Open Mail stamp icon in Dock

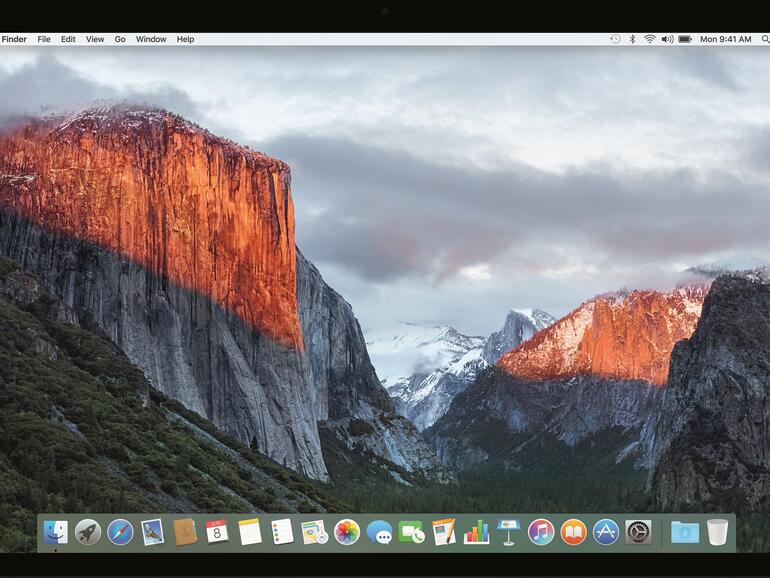(153, 532)
